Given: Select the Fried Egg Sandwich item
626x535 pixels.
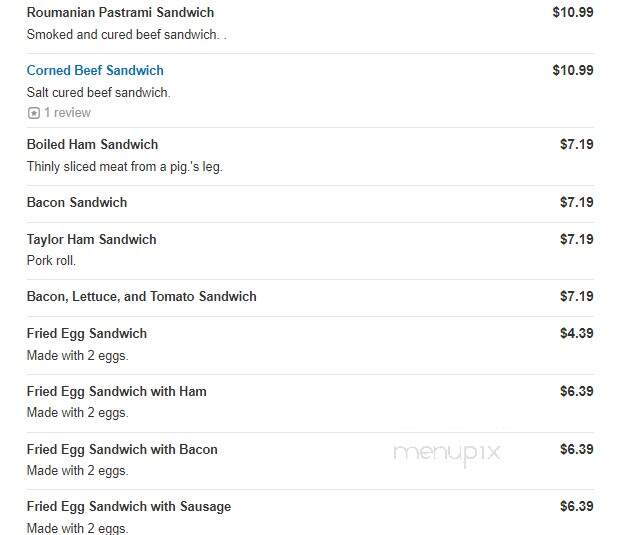Looking at the screenshot, I should click(87, 334).
